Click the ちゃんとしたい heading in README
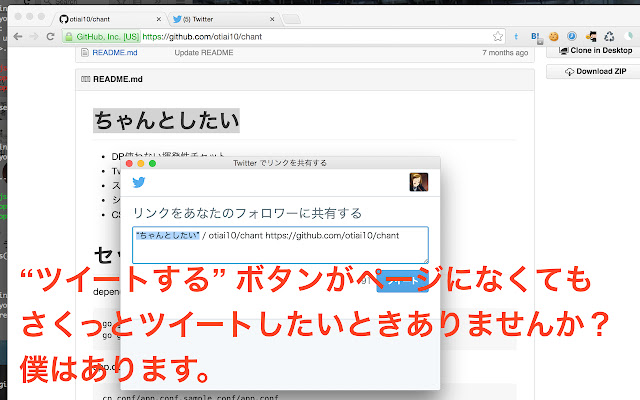This screenshot has width=640, height=400. (x=167, y=120)
